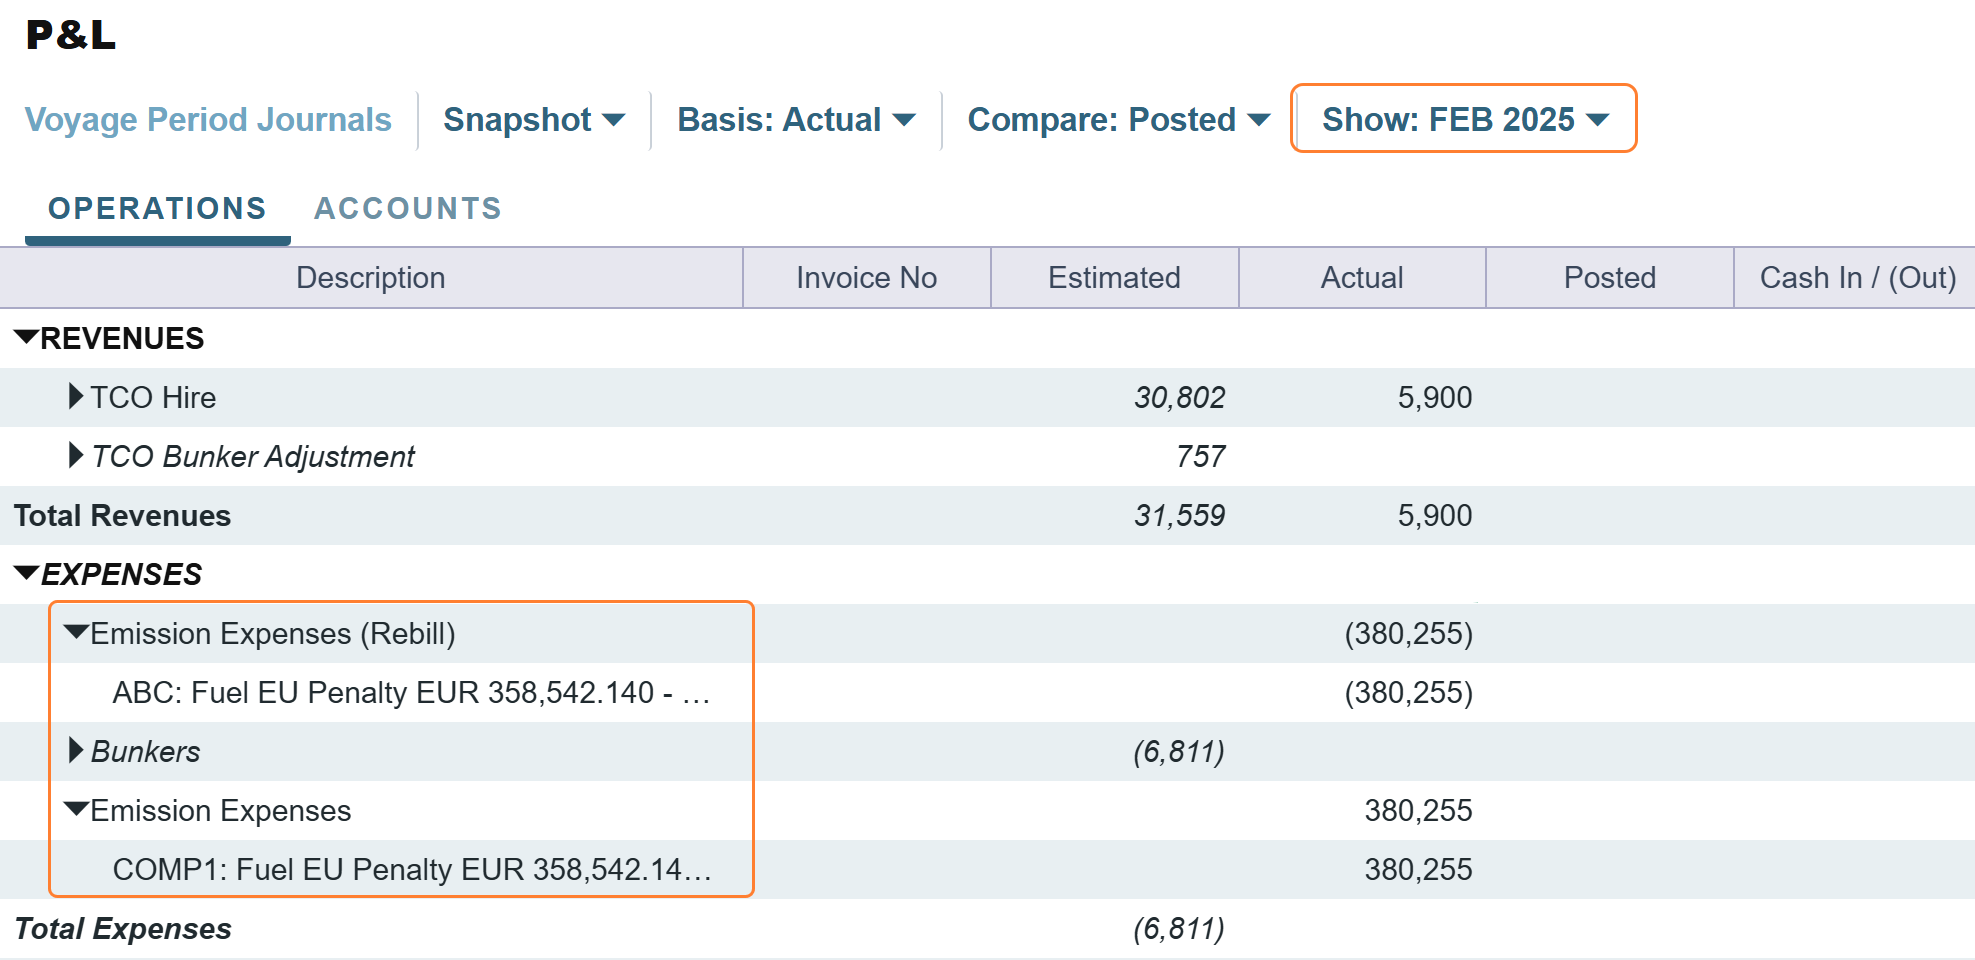Expand the TCO Hire row
Screen dimensions: 1975x960
75,397
